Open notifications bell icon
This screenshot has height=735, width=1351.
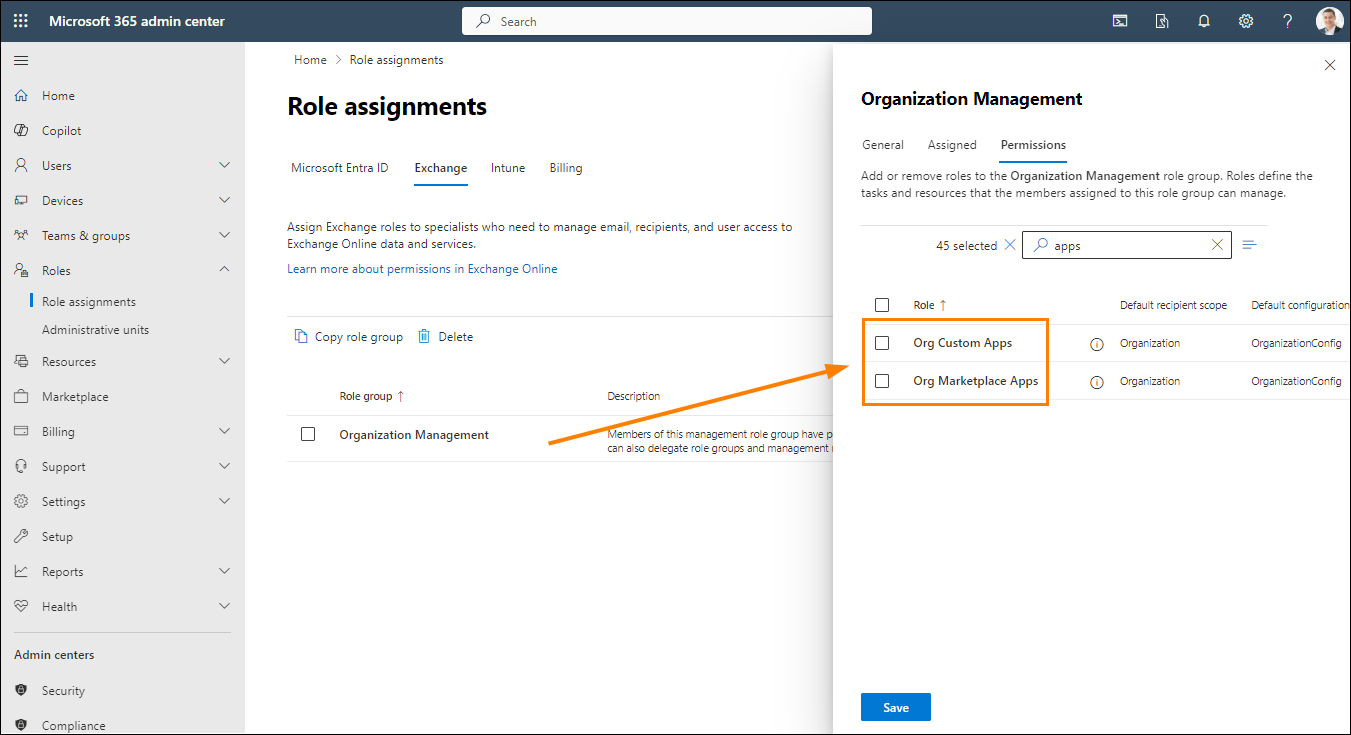point(1205,21)
